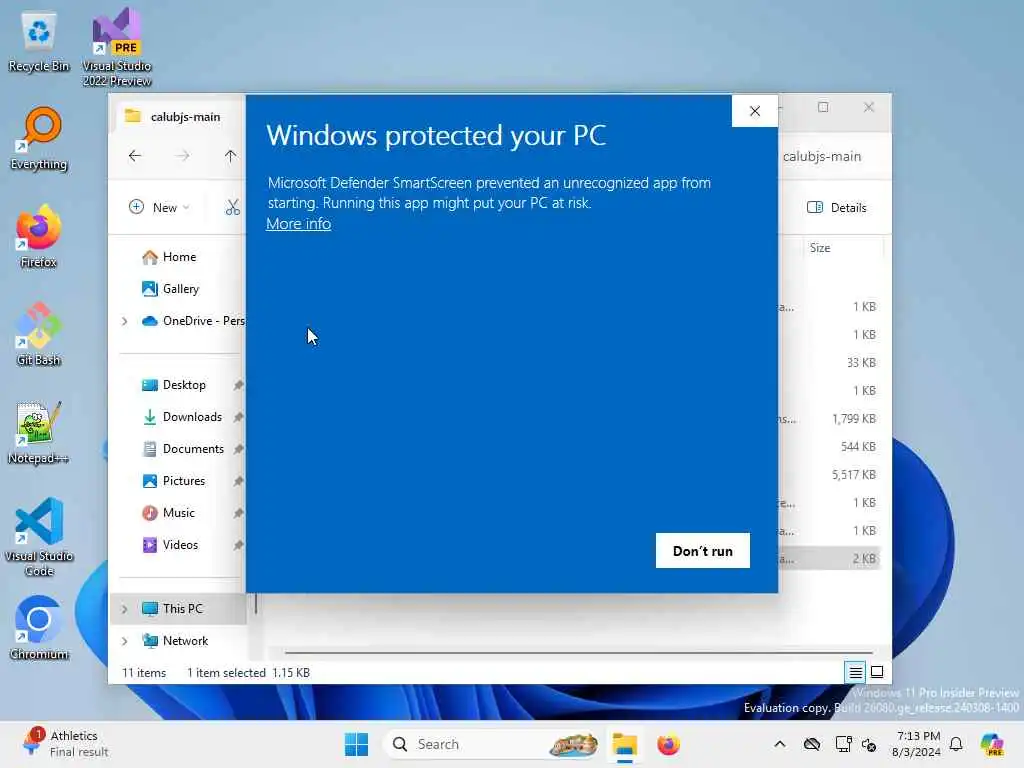Expand the This PC node
1024x768 pixels.
[x=125, y=609]
